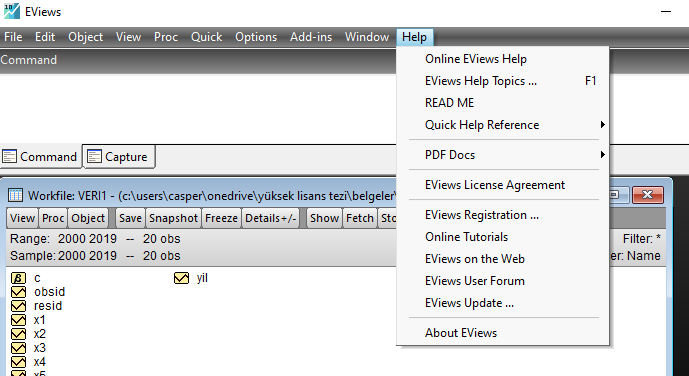Minimize the EViews main window
The image size is (689, 376).
[666, 11]
